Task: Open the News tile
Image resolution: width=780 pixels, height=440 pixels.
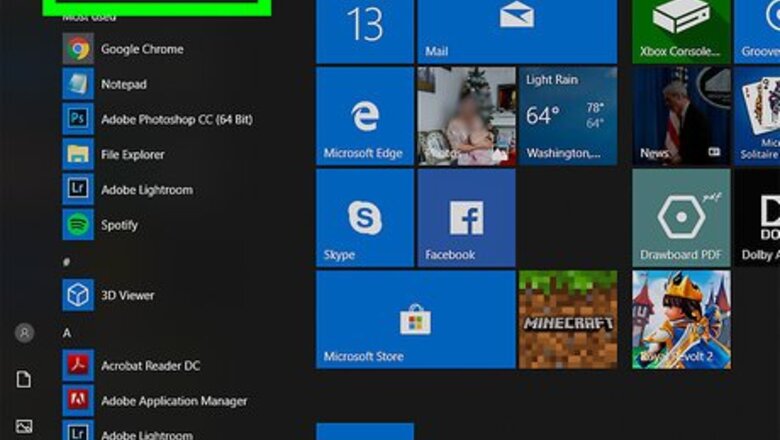Action: (x=682, y=116)
